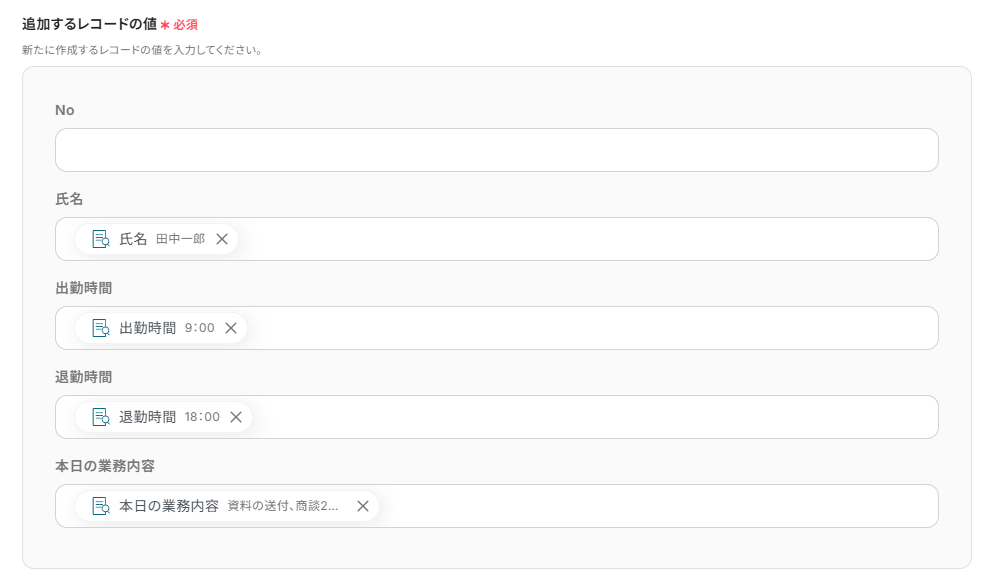Screen dimensions: 1005x583
Task: Click into the empty No input field
Action: [496, 150]
